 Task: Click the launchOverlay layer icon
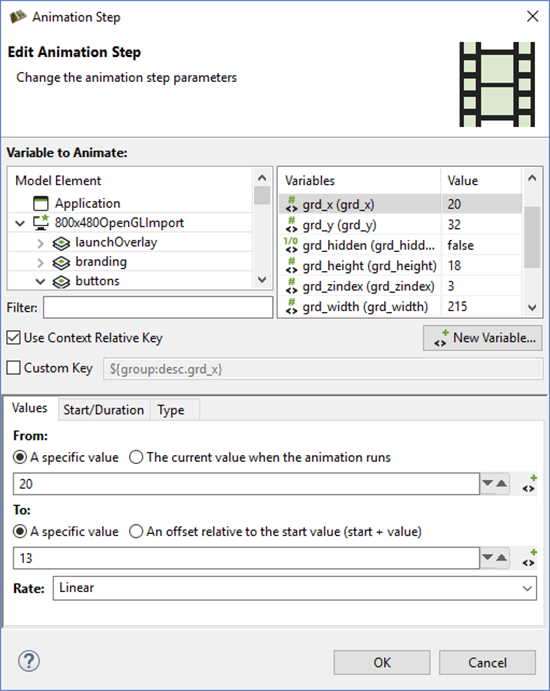(x=61, y=243)
